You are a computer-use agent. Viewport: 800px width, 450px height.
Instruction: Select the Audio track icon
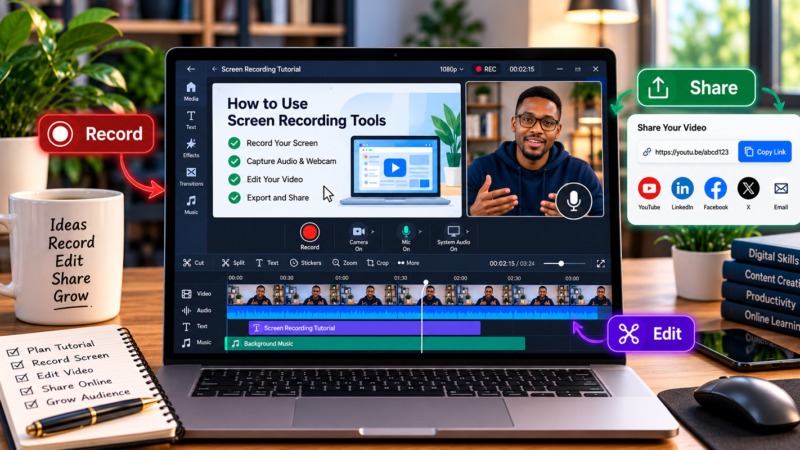pyautogui.click(x=186, y=310)
